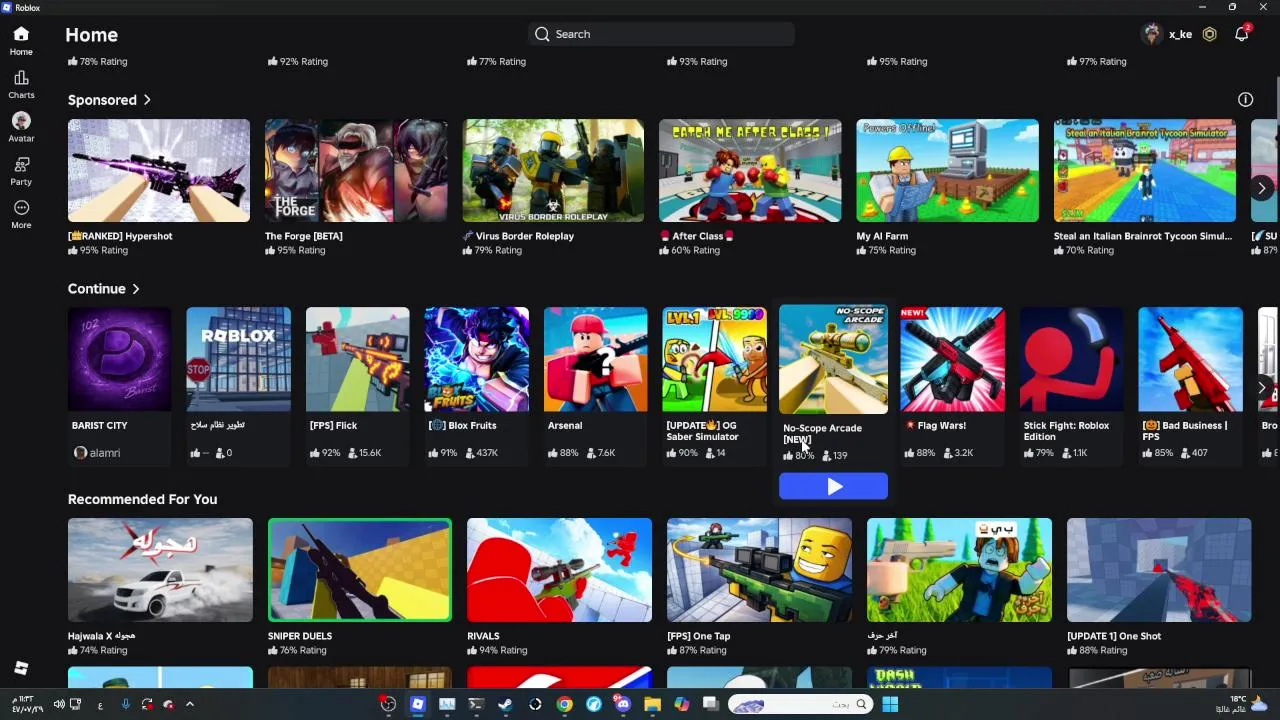Open the notifications bell
The image size is (1280, 720).
click(x=1241, y=34)
